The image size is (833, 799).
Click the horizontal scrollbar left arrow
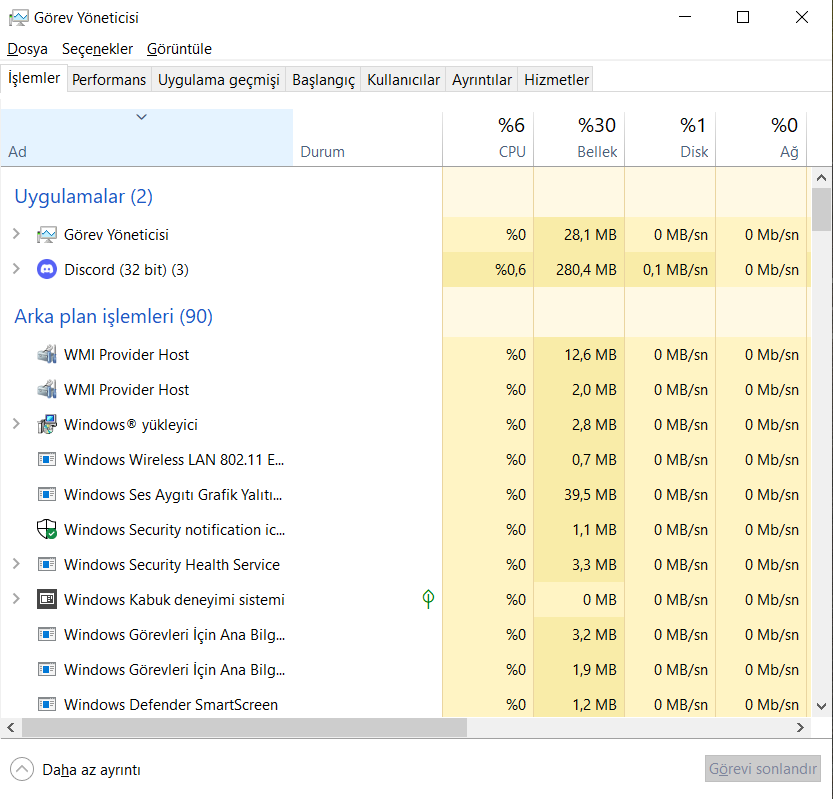11,727
